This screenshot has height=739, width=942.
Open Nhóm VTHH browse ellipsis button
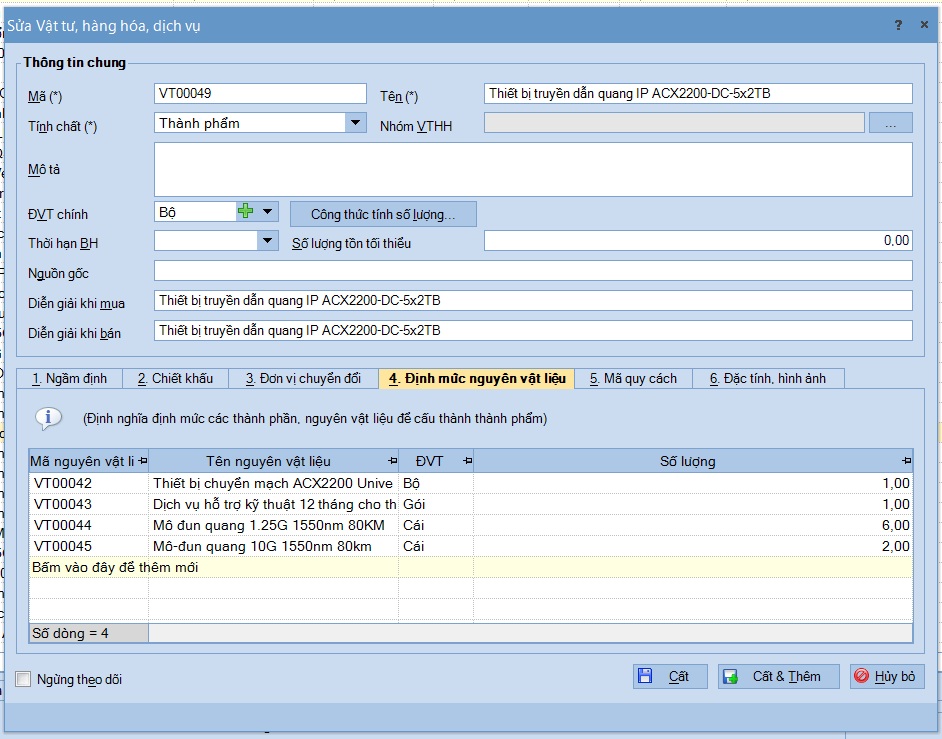click(x=890, y=123)
